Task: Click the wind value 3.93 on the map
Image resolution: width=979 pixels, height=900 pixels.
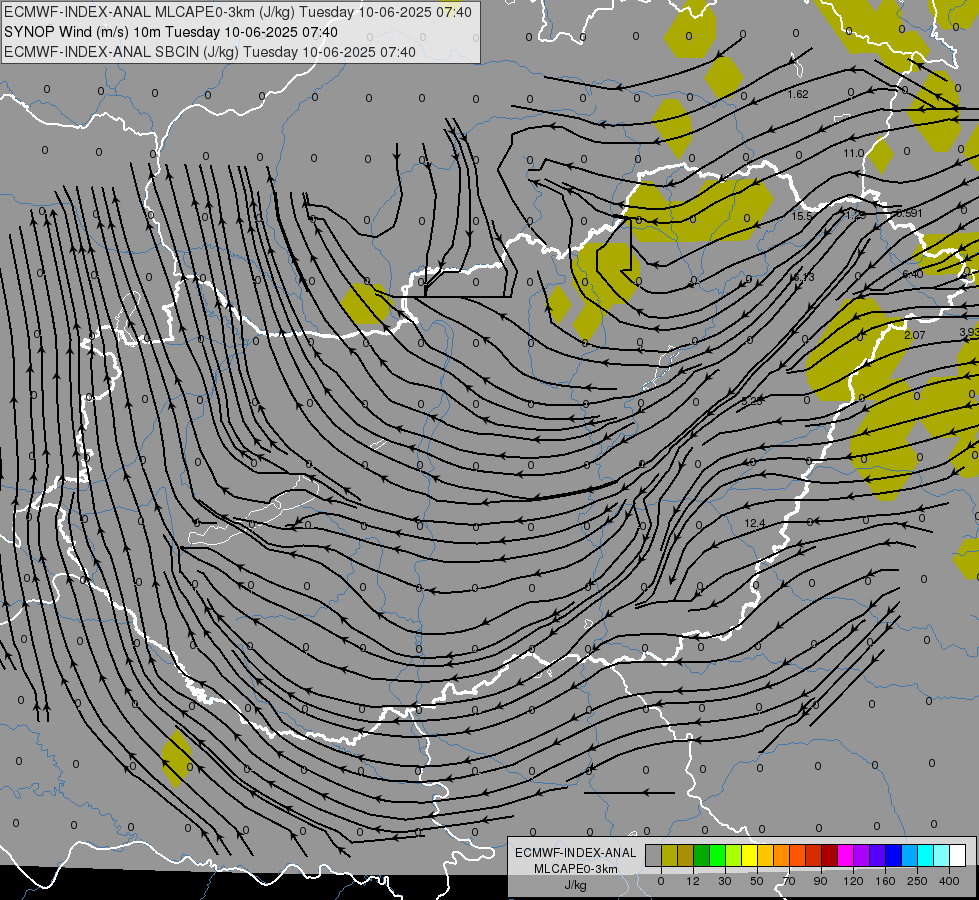Action: click(x=969, y=332)
